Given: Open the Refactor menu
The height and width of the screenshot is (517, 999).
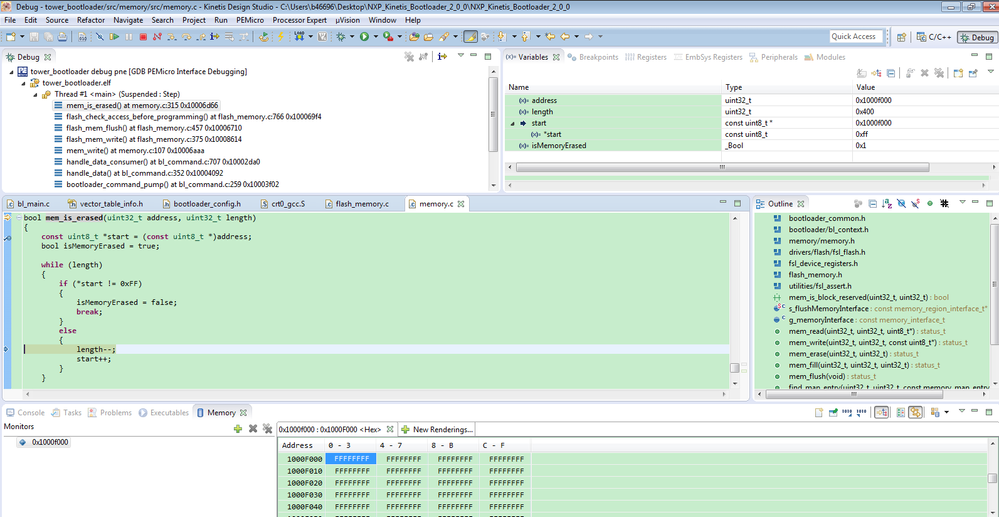Looking at the screenshot, I should [90, 20].
